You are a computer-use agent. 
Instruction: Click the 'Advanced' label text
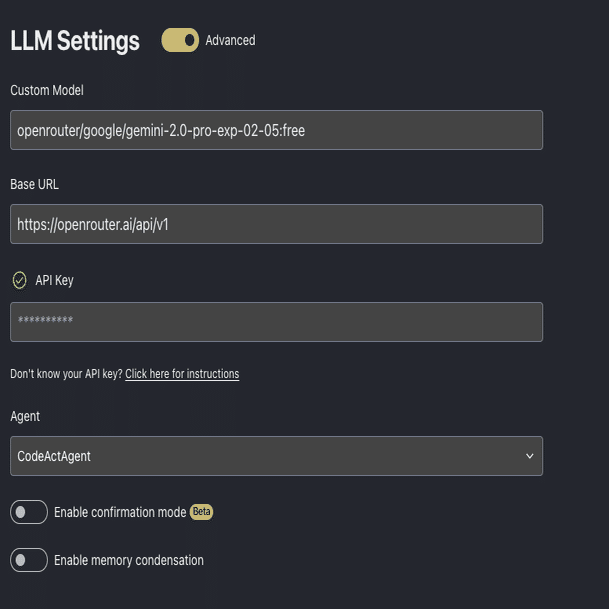(230, 40)
